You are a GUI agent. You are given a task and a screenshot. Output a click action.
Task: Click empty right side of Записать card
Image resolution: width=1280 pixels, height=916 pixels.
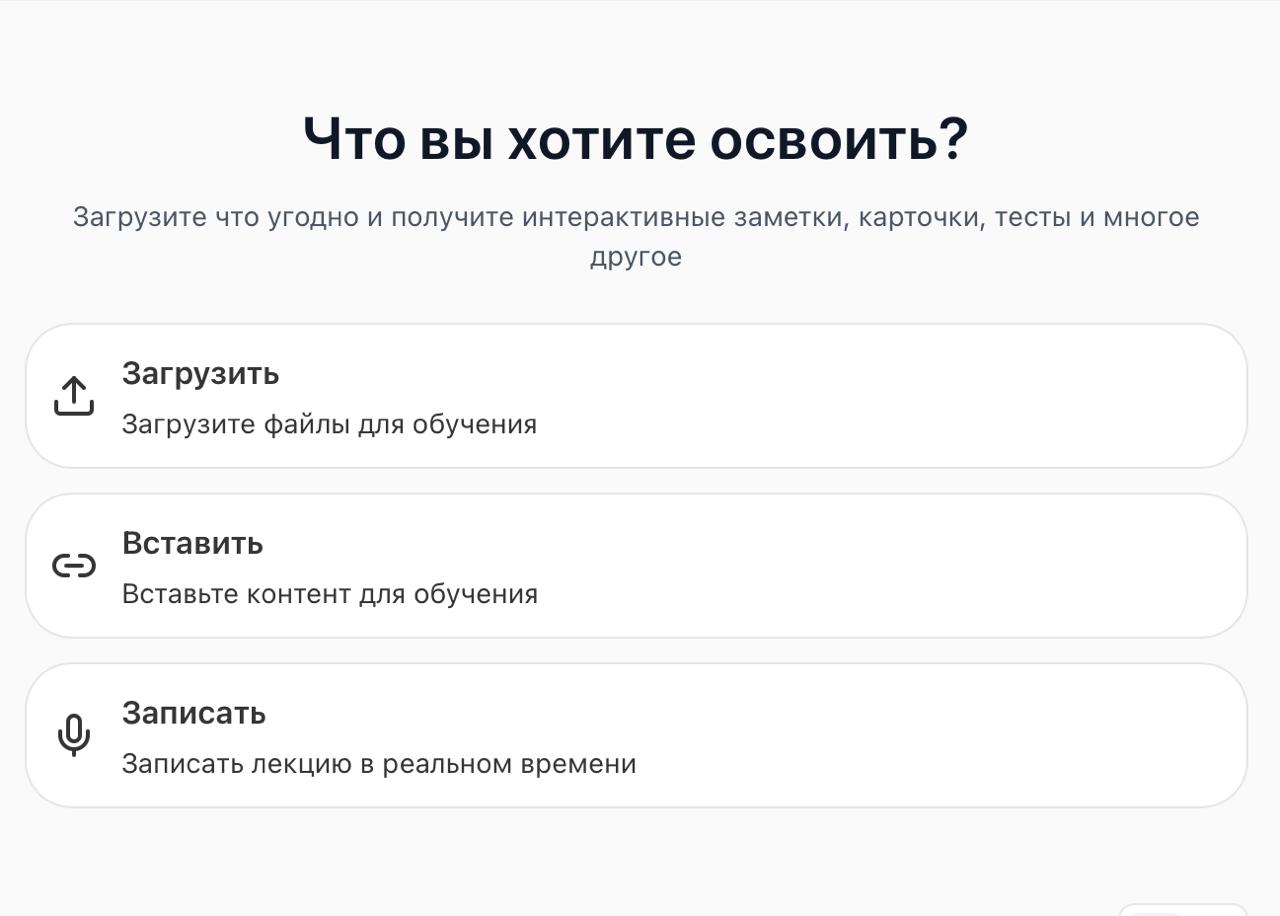[x=1000, y=736]
